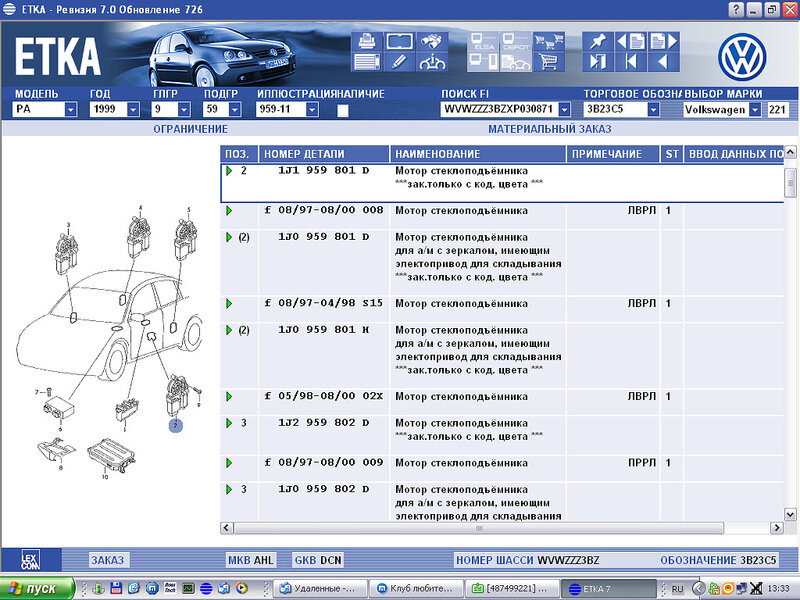Print the parts list with printer icon
Screen dimensions: 800x600
pyautogui.click(x=367, y=41)
